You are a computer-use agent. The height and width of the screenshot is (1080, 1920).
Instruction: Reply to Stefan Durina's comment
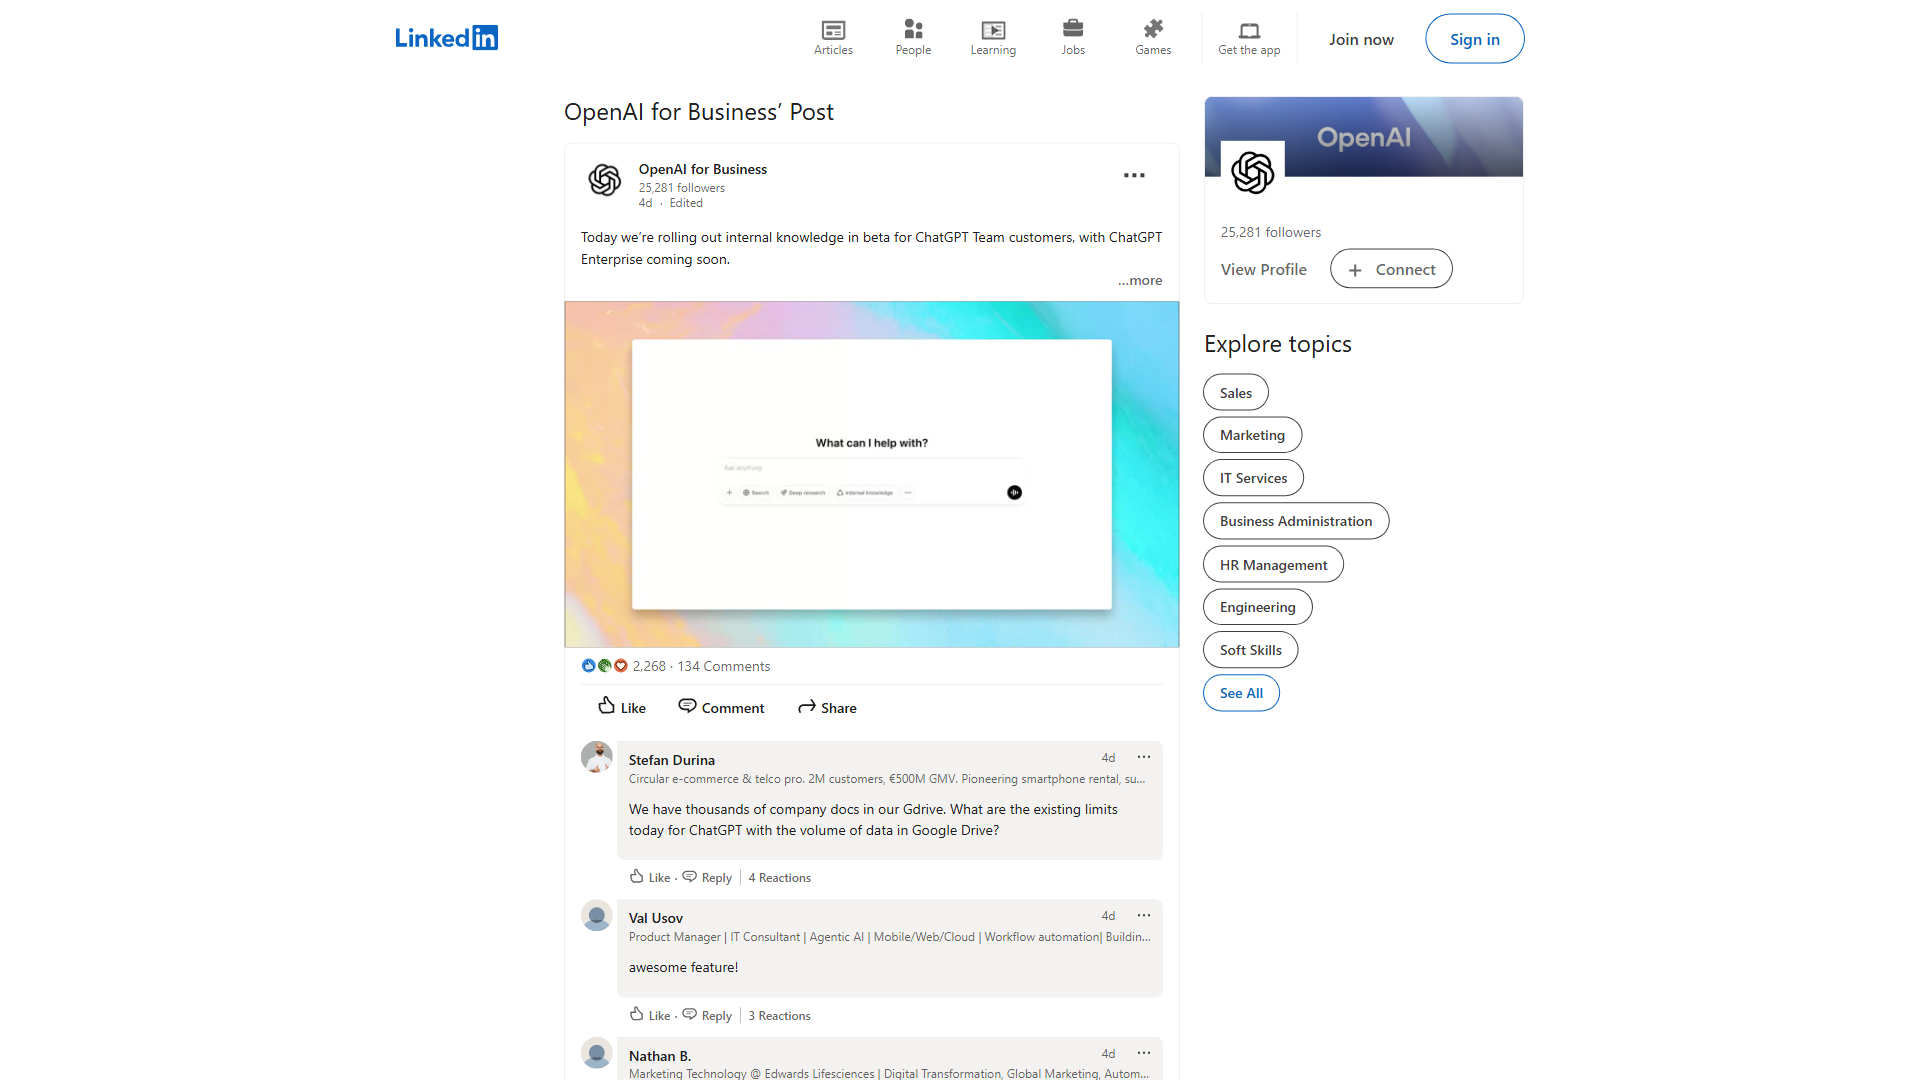click(x=707, y=877)
